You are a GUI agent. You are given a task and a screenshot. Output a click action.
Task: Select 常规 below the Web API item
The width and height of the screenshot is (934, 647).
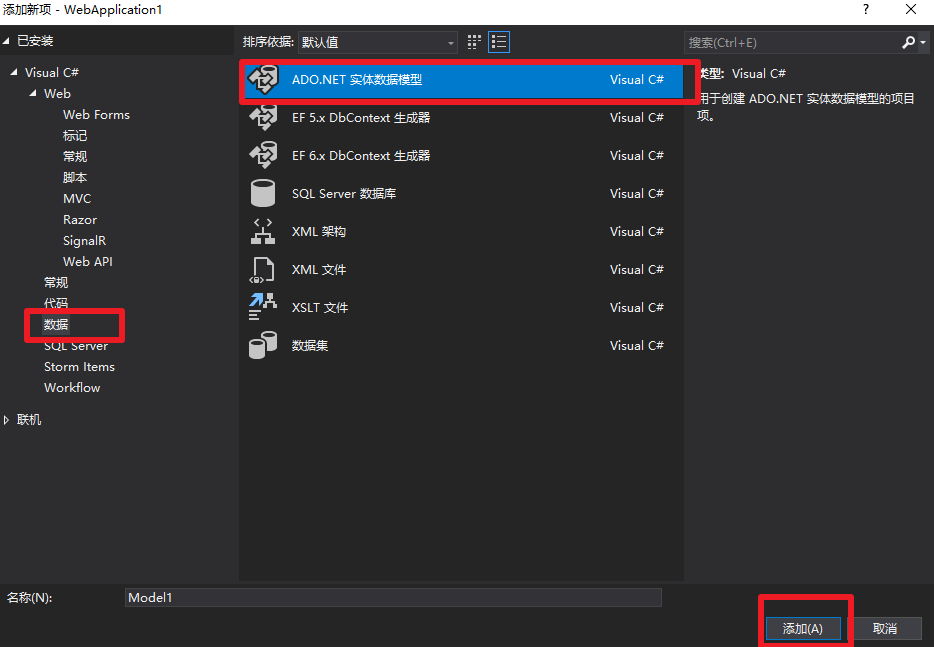coord(56,282)
